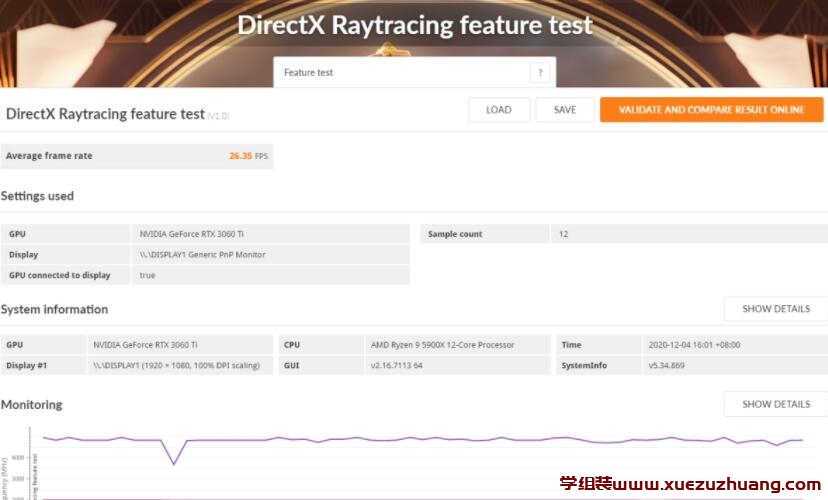Select the Sample count value 12
Viewport: 828px width, 500px height.
point(564,234)
